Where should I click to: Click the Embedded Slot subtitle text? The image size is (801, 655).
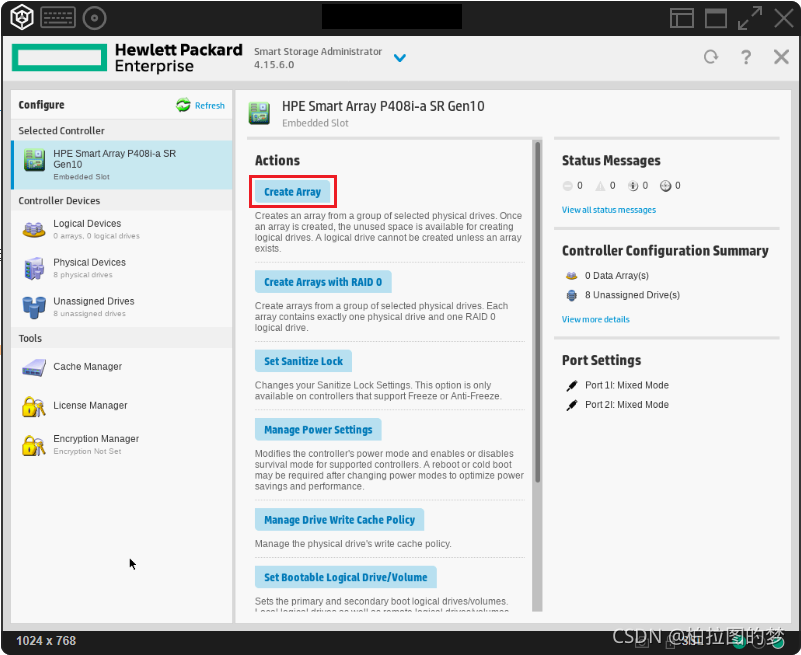(x=315, y=123)
